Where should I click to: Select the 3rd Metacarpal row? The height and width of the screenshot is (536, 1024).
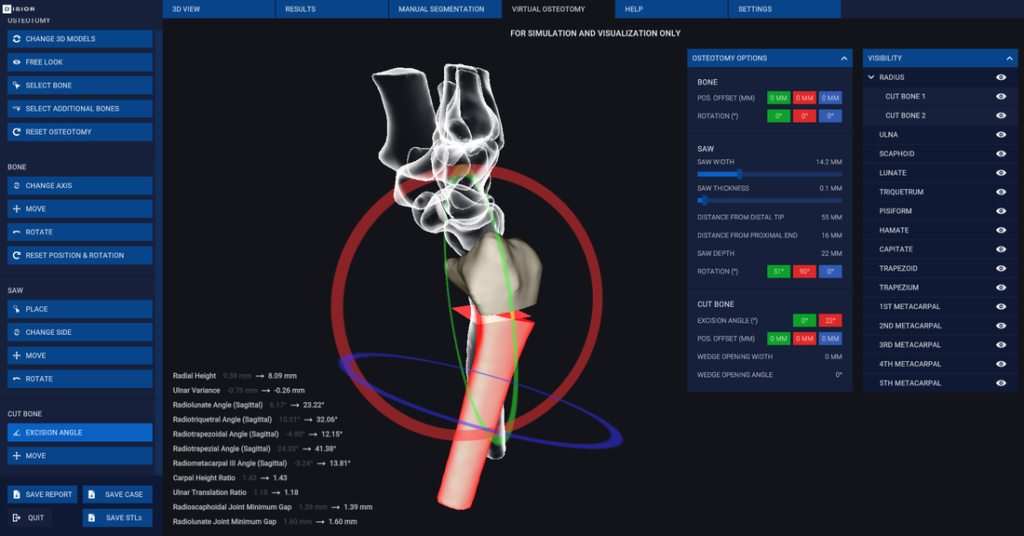click(x=940, y=345)
